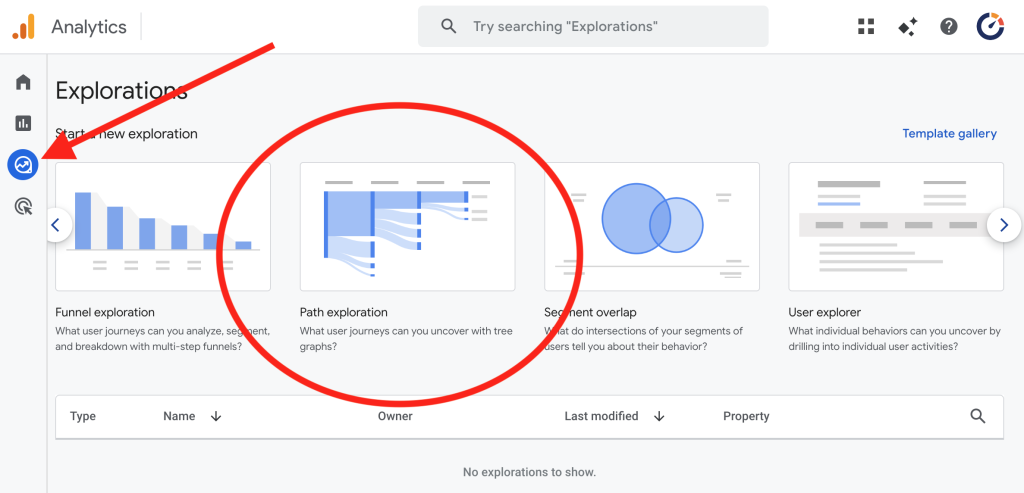Sort explorations by Name arrow
This screenshot has width=1024, height=493.
click(216, 416)
